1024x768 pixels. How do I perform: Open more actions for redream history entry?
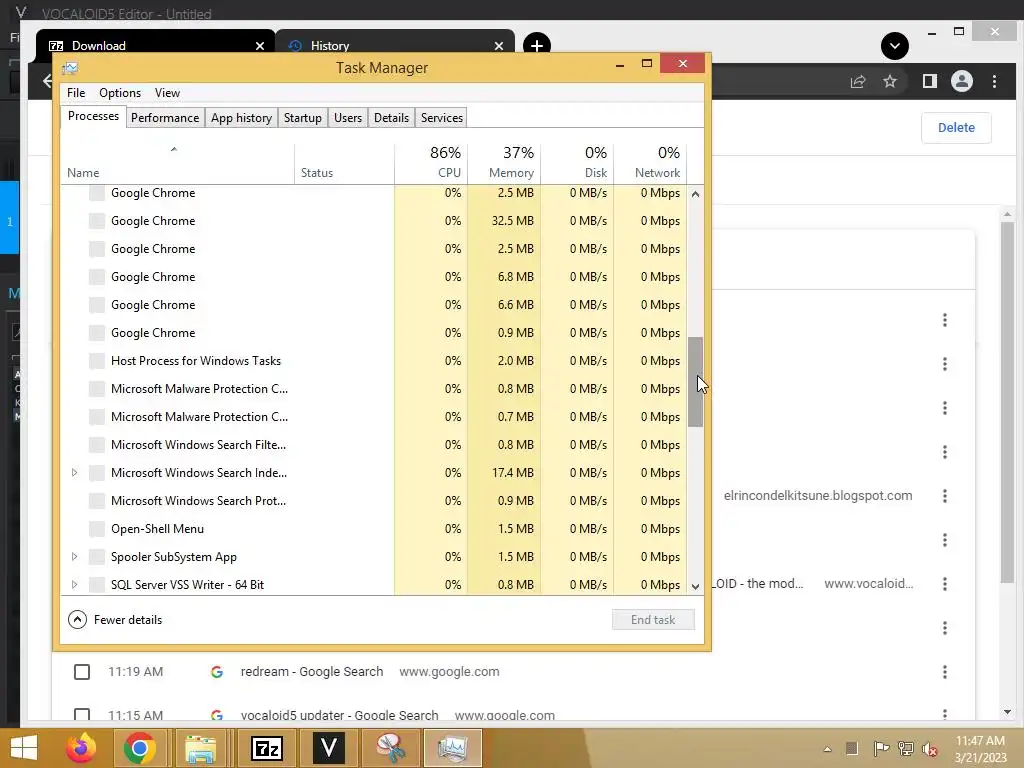point(944,671)
